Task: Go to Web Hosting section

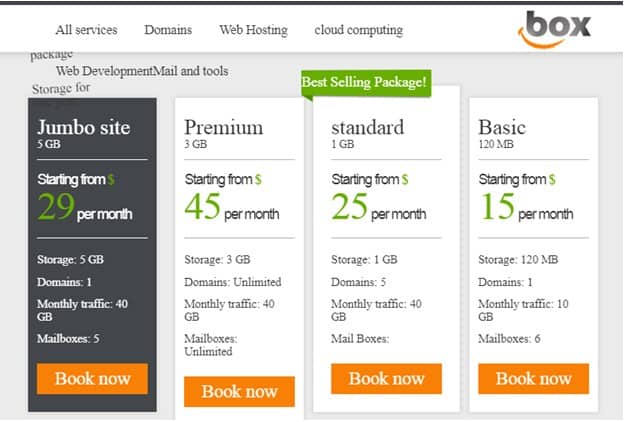Action: coord(254,30)
